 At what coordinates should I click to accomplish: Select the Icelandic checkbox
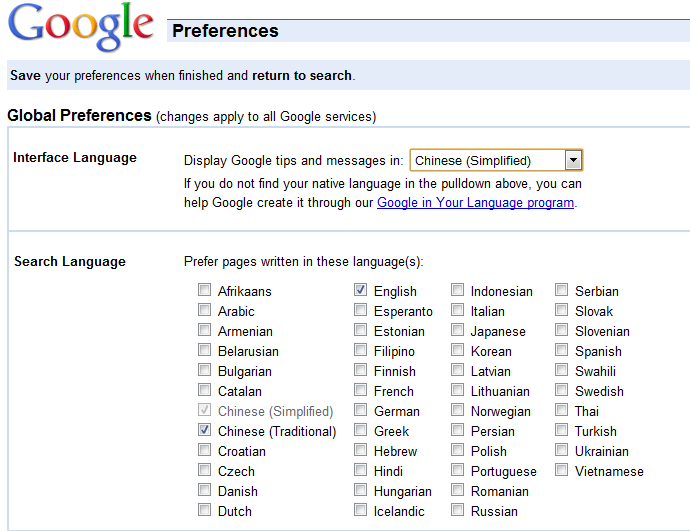(x=360, y=509)
